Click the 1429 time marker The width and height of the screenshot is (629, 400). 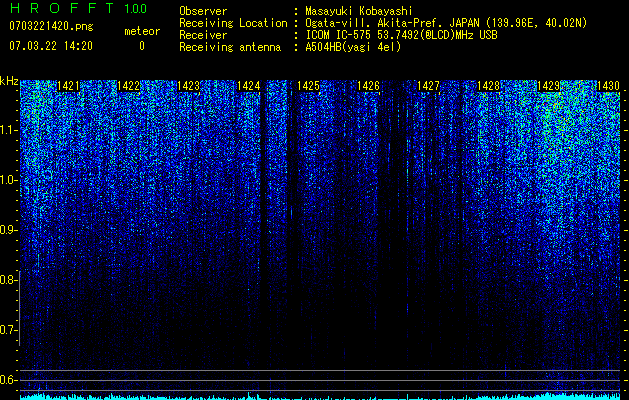click(548, 86)
